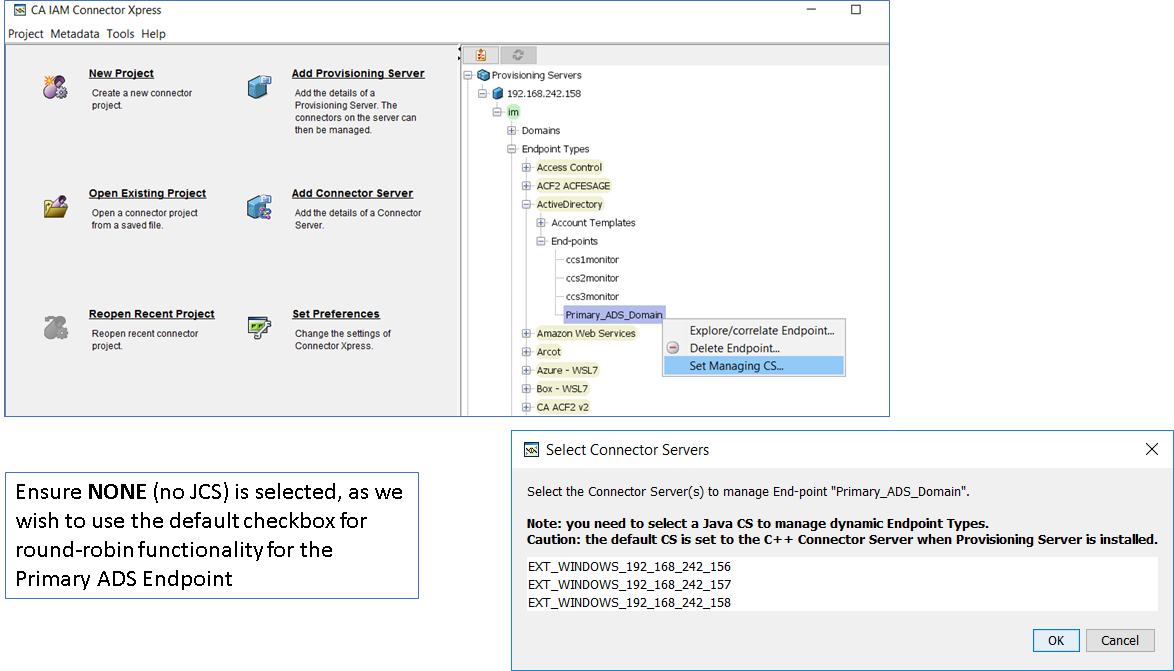Expand the Account Templates node
The height and width of the screenshot is (671, 1174).
tap(541, 222)
